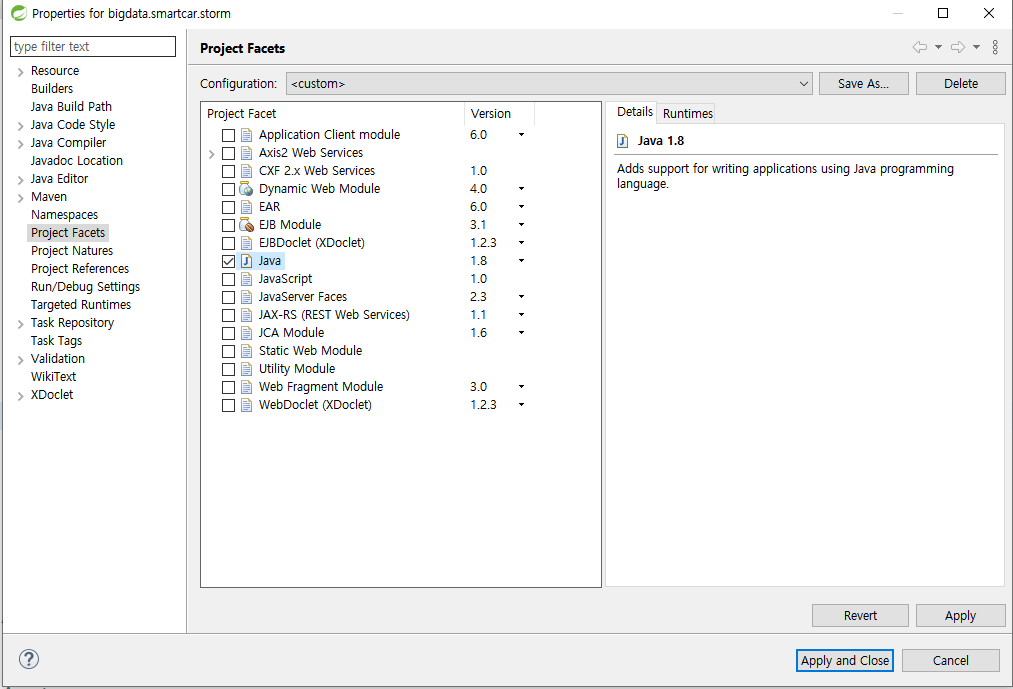The image size is (1013, 689).
Task: Click the JCA Module document icon
Action: (x=246, y=334)
